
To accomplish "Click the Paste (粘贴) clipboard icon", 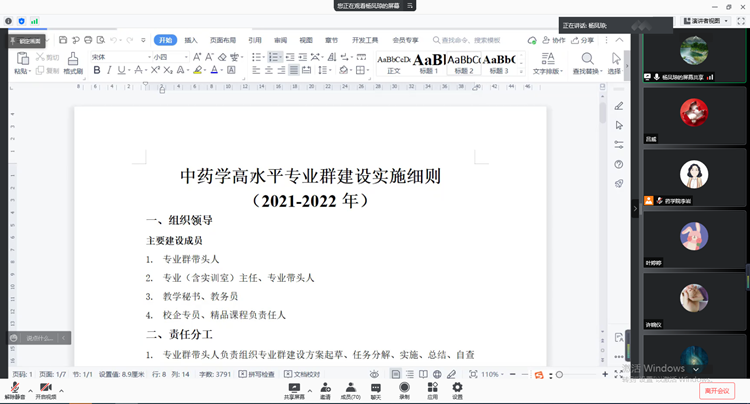I will click(x=22, y=59).
